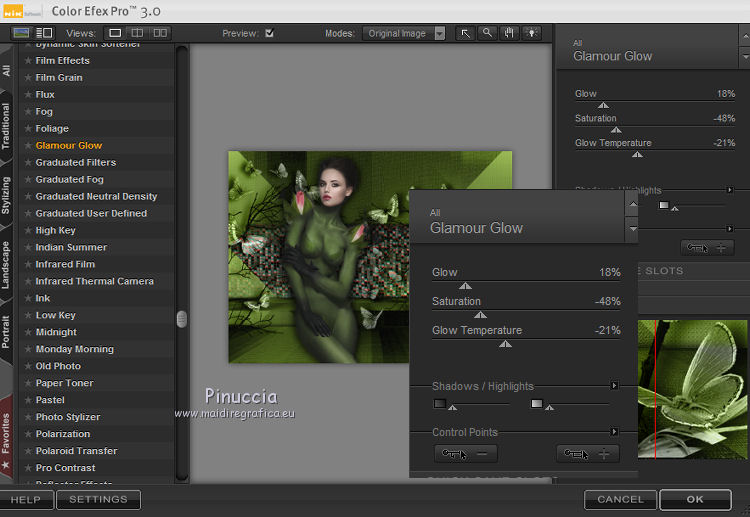
Task: Toggle favorite star for Glamour Glow
Action: [x=28, y=145]
